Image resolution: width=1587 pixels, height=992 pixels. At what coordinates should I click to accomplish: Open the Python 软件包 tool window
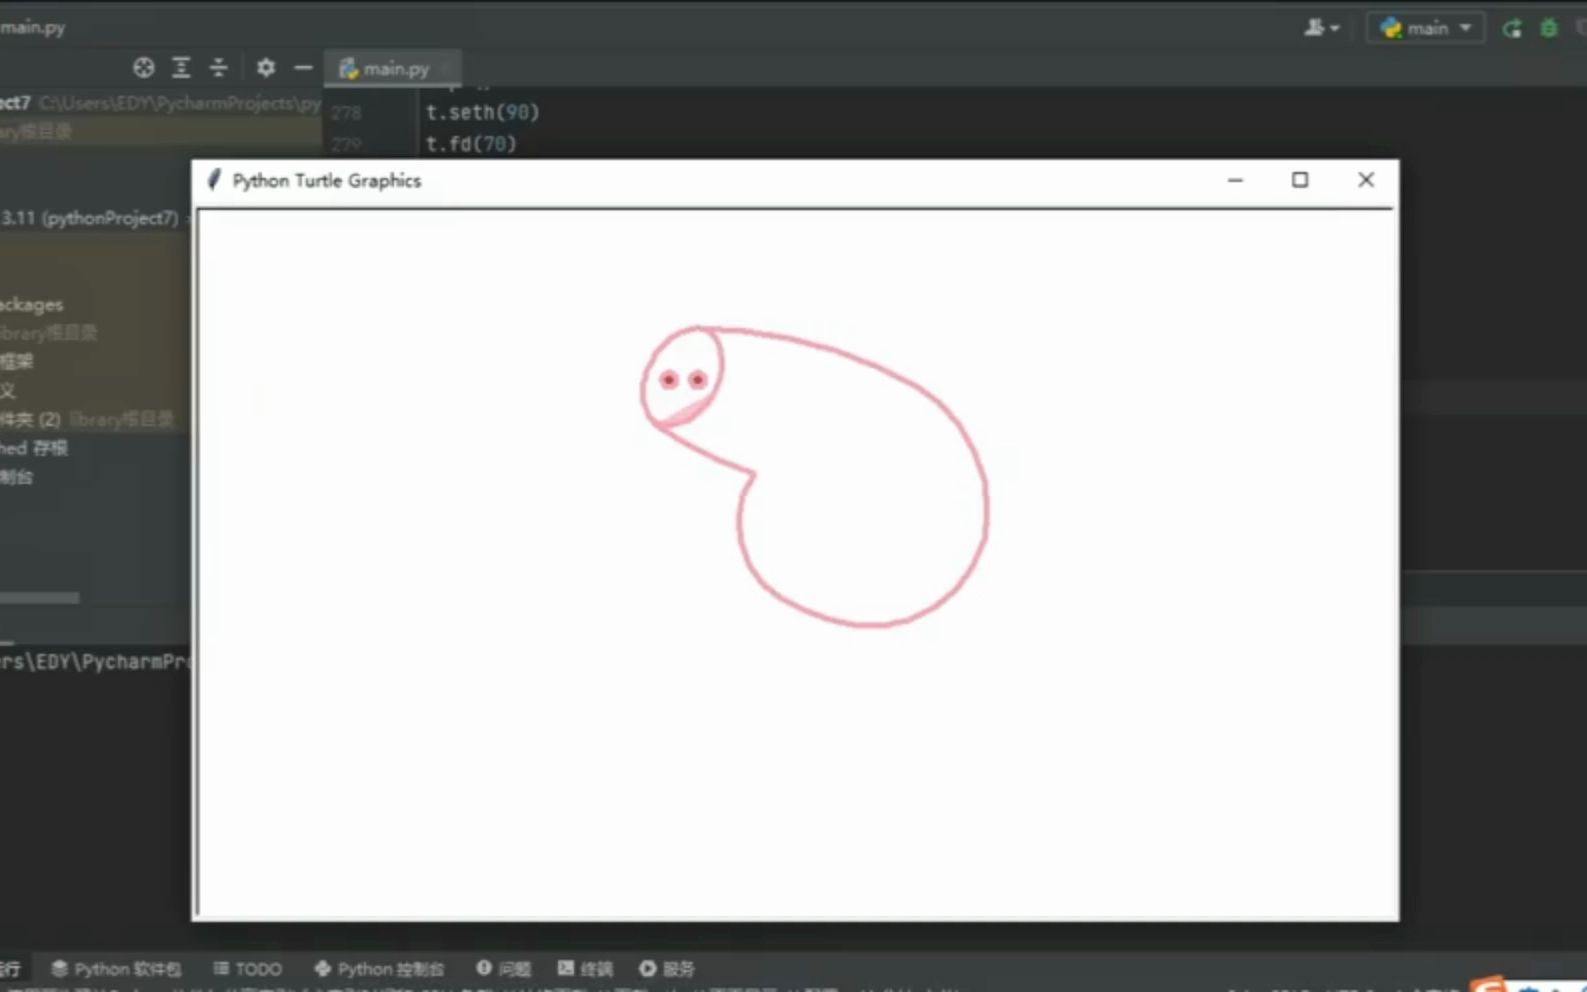point(116,968)
